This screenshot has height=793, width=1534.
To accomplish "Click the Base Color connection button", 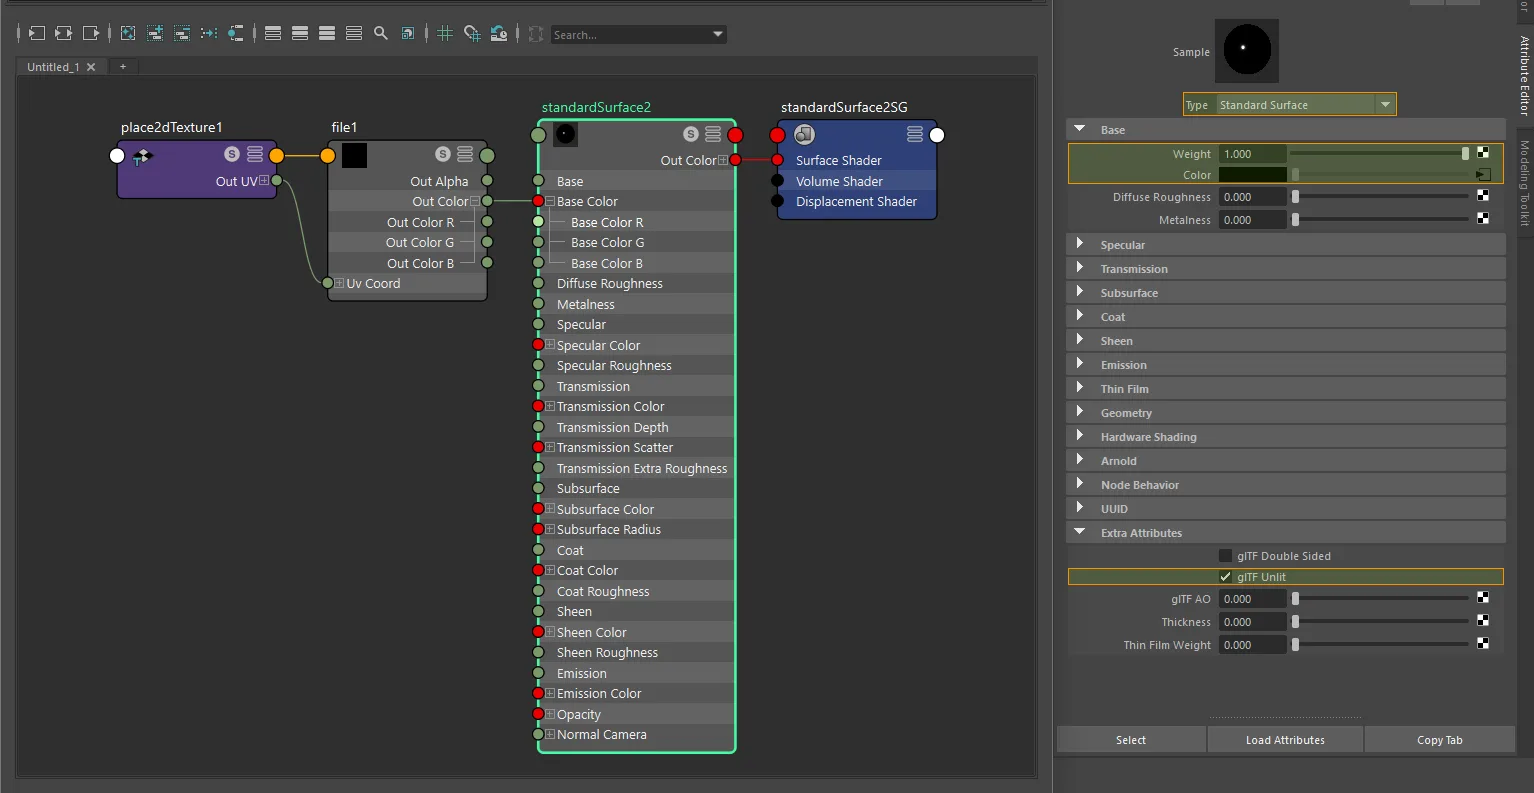I will (1483, 175).
